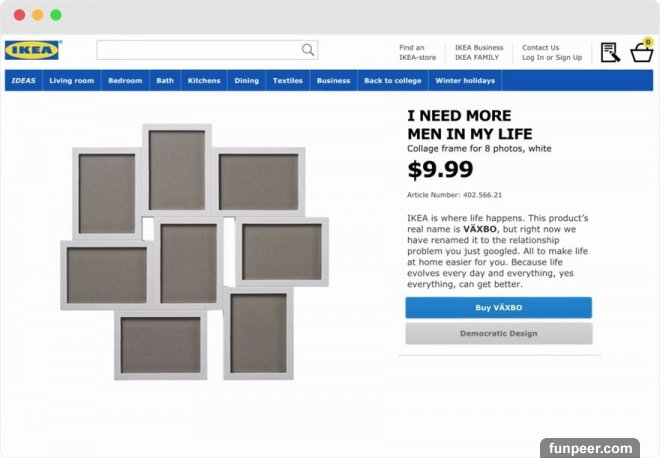Go to the Kitchens section

click(x=204, y=81)
